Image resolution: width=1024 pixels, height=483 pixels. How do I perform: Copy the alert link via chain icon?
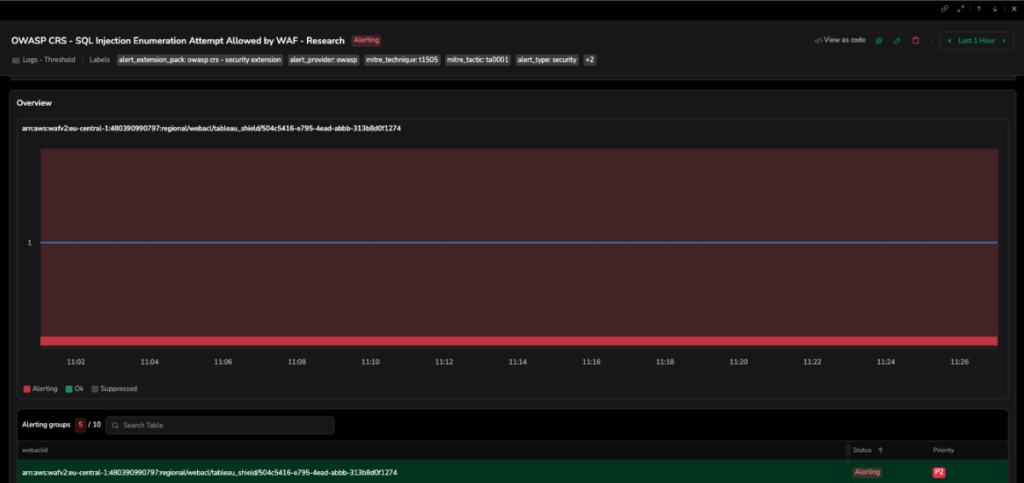pyautogui.click(x=945, y=9)
